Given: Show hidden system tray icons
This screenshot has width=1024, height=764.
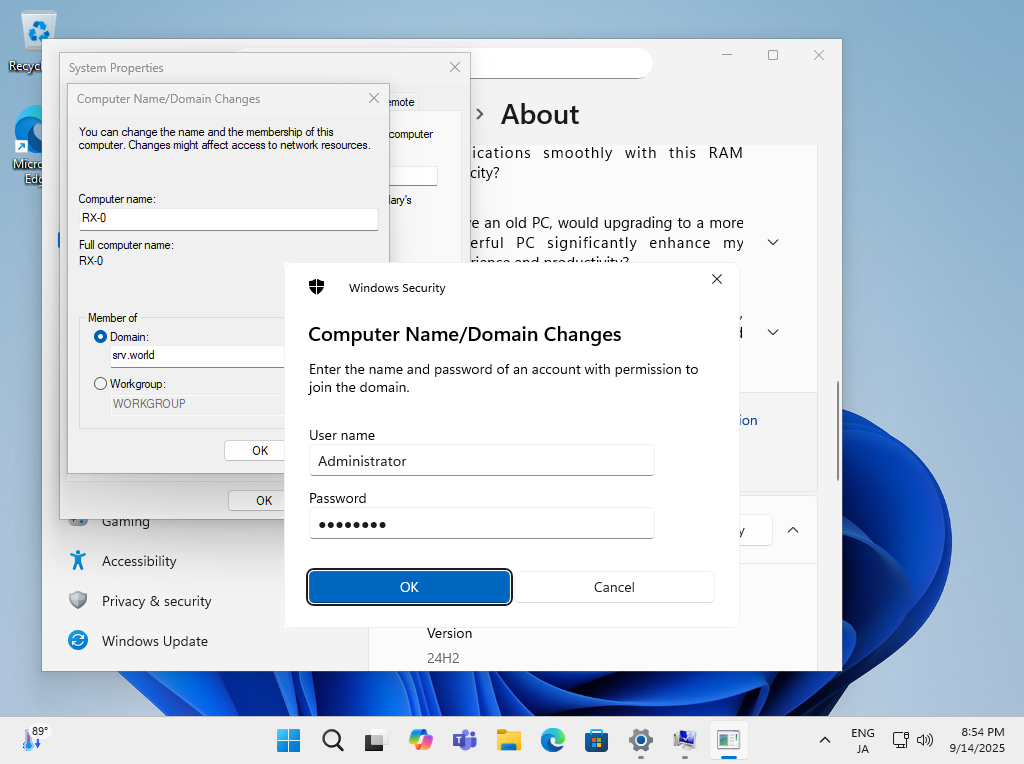Looking at the screenshot, I should coord(824,741).
